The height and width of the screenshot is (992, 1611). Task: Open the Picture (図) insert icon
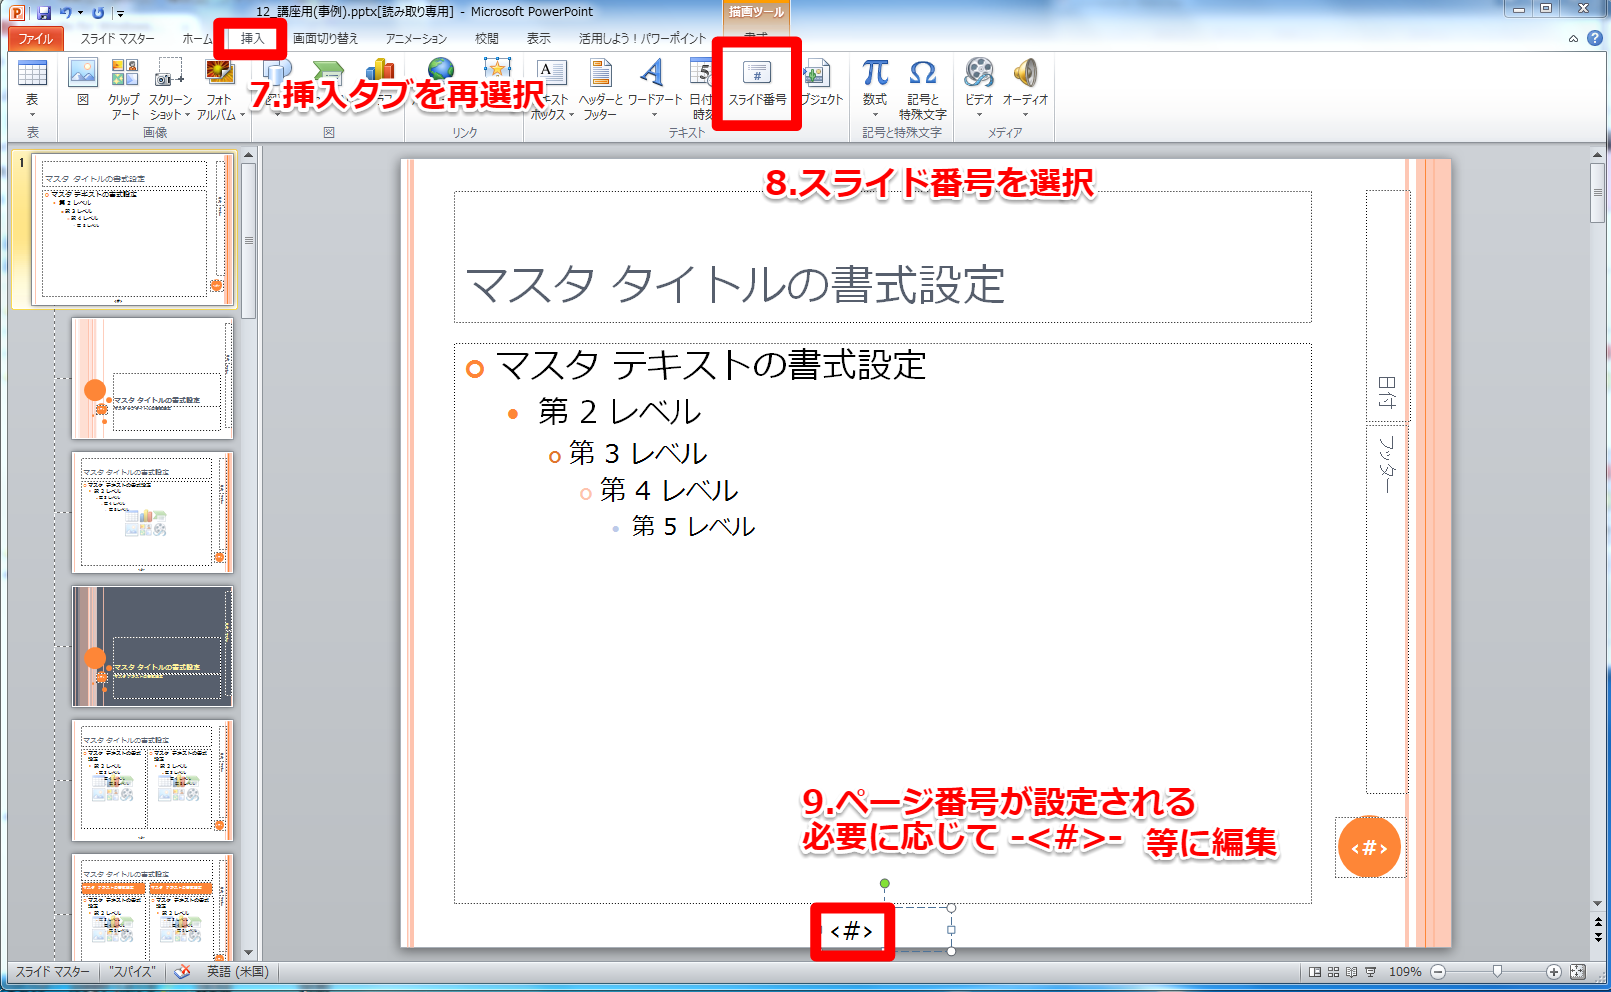(82, 75)
